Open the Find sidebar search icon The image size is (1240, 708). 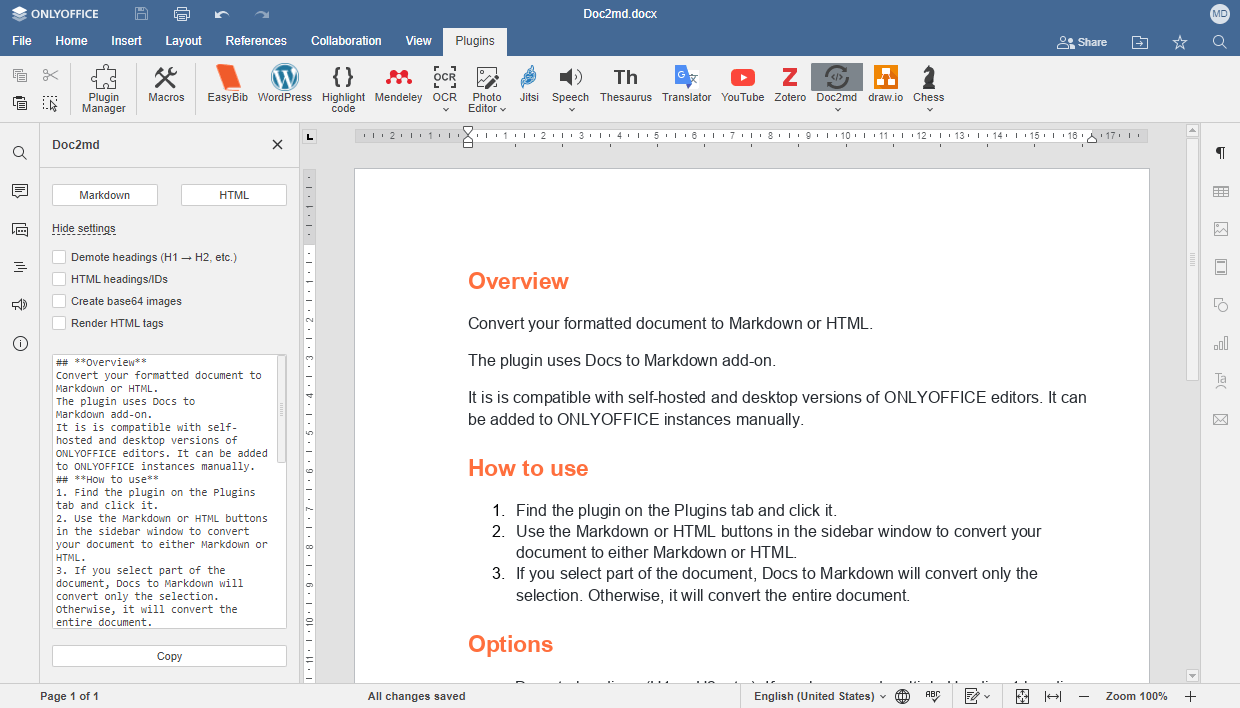(x=20, y=153)
